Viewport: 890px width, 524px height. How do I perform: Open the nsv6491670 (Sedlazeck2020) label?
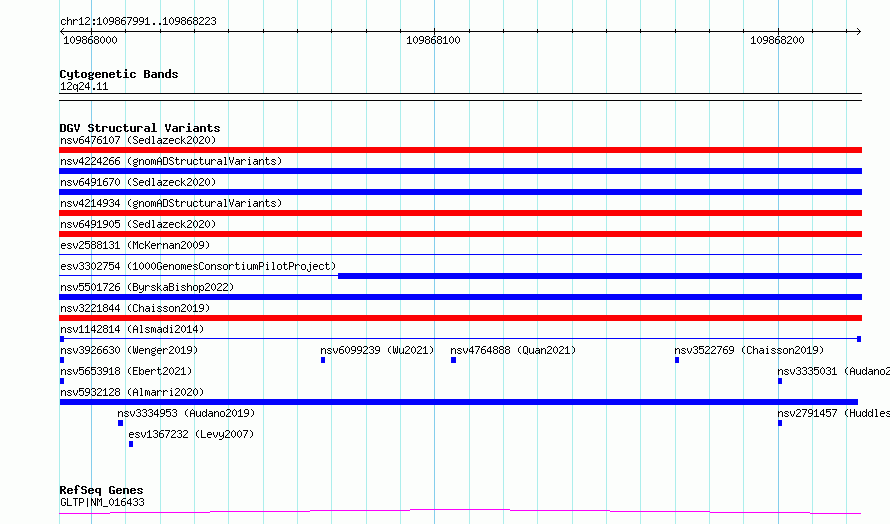(138, 182)
